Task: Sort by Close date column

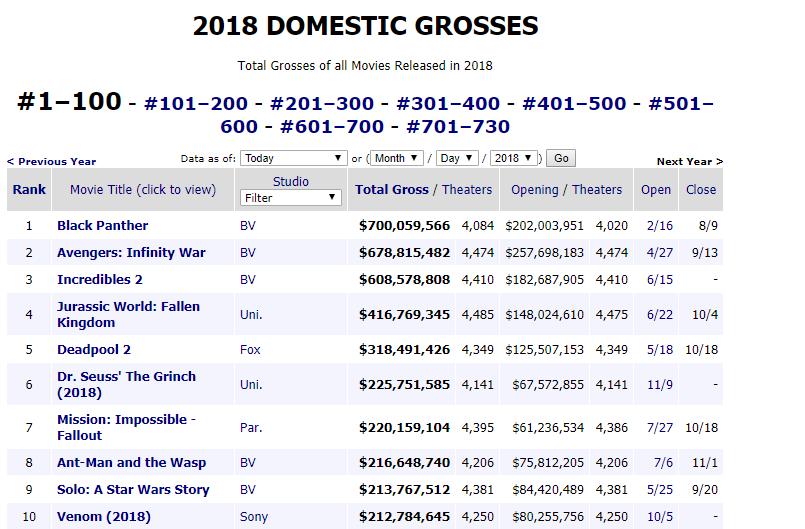Action: coord(701,189)
